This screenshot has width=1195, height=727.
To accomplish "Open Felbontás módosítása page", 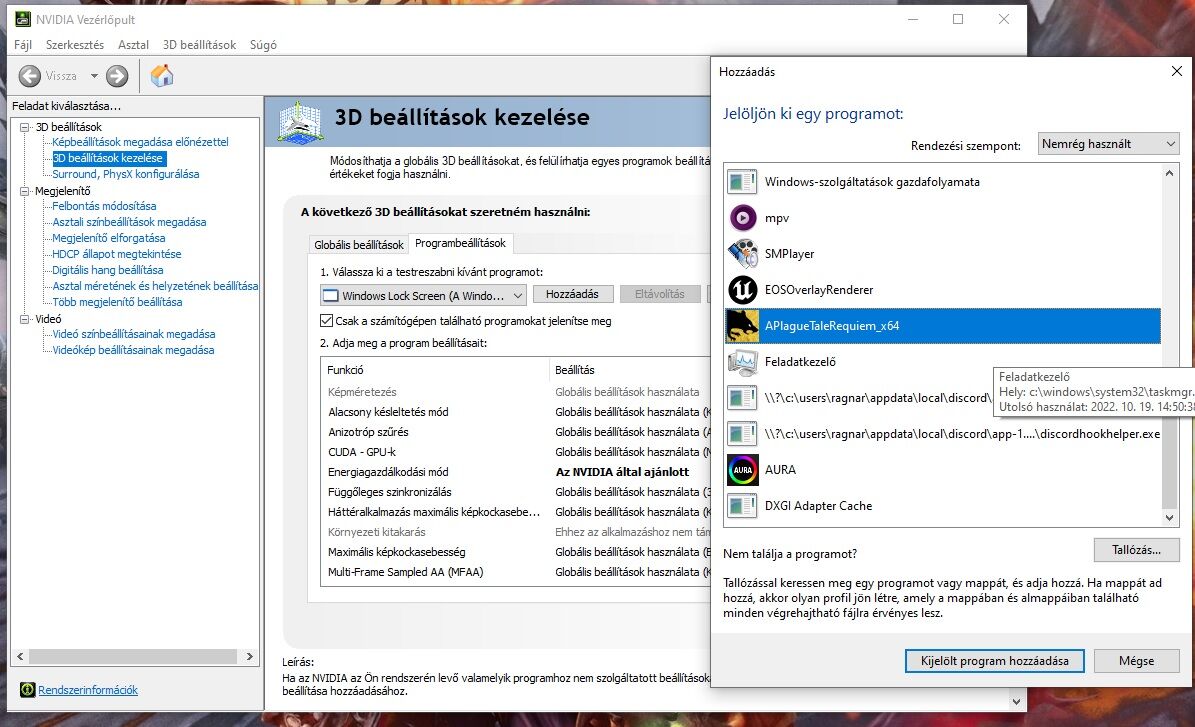I will point(104,206).
